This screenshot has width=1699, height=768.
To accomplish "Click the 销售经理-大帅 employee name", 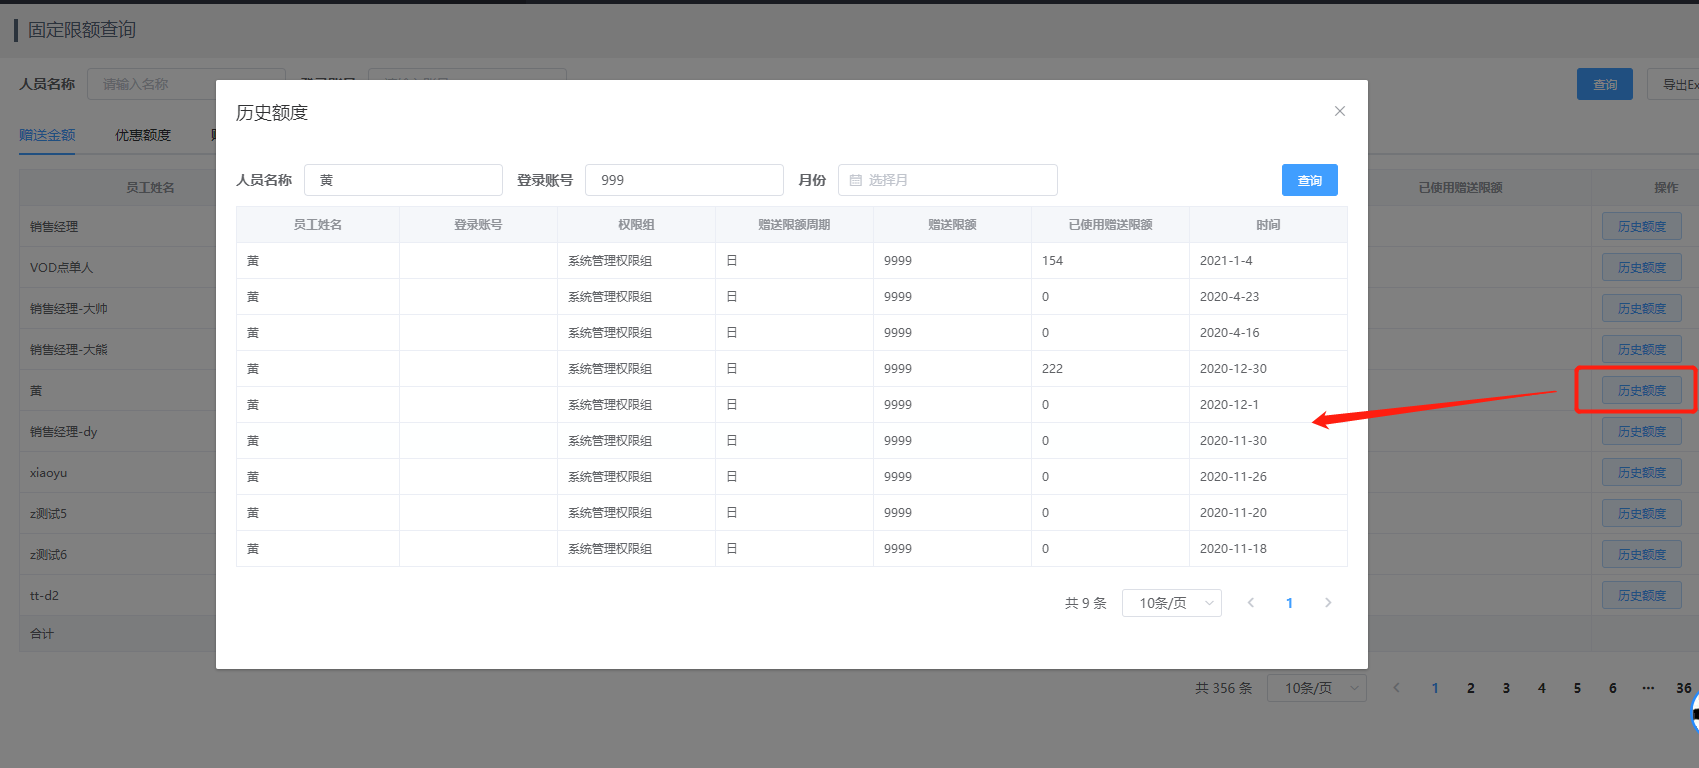I will click(x=69, y=309).
